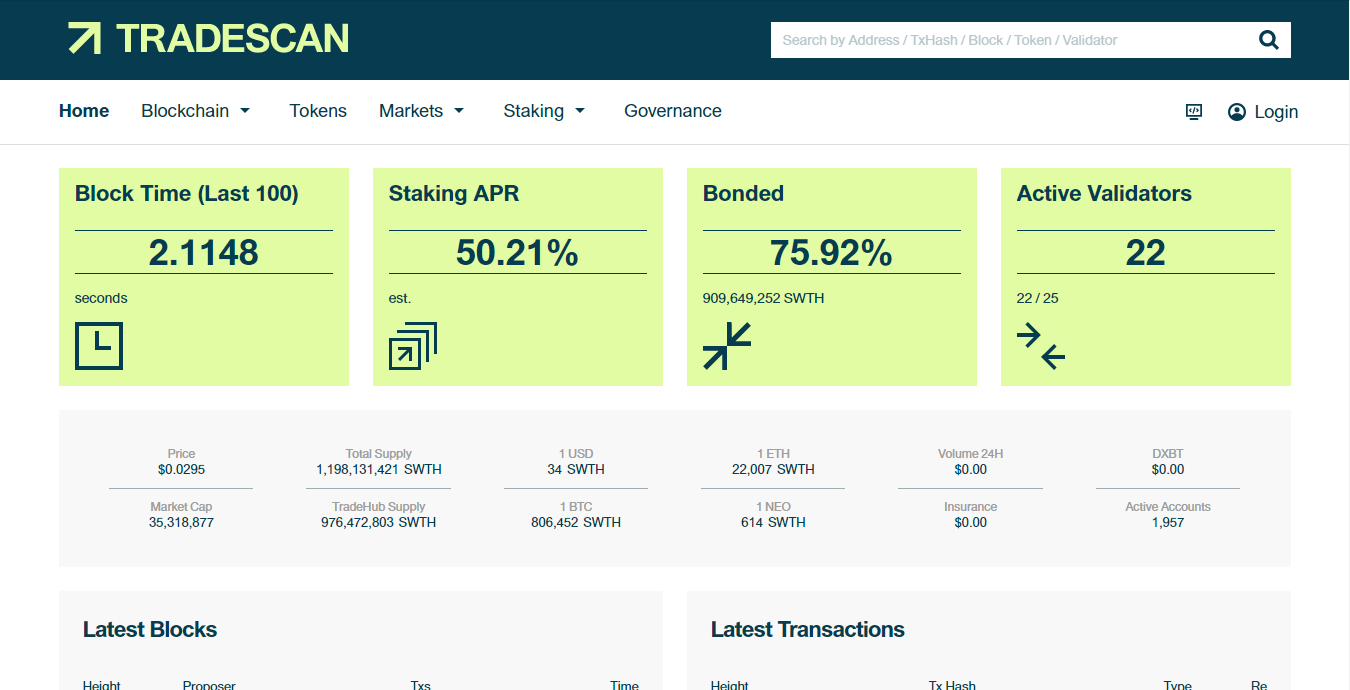Click the TRADESCAN wordmark

click(233, 38)
